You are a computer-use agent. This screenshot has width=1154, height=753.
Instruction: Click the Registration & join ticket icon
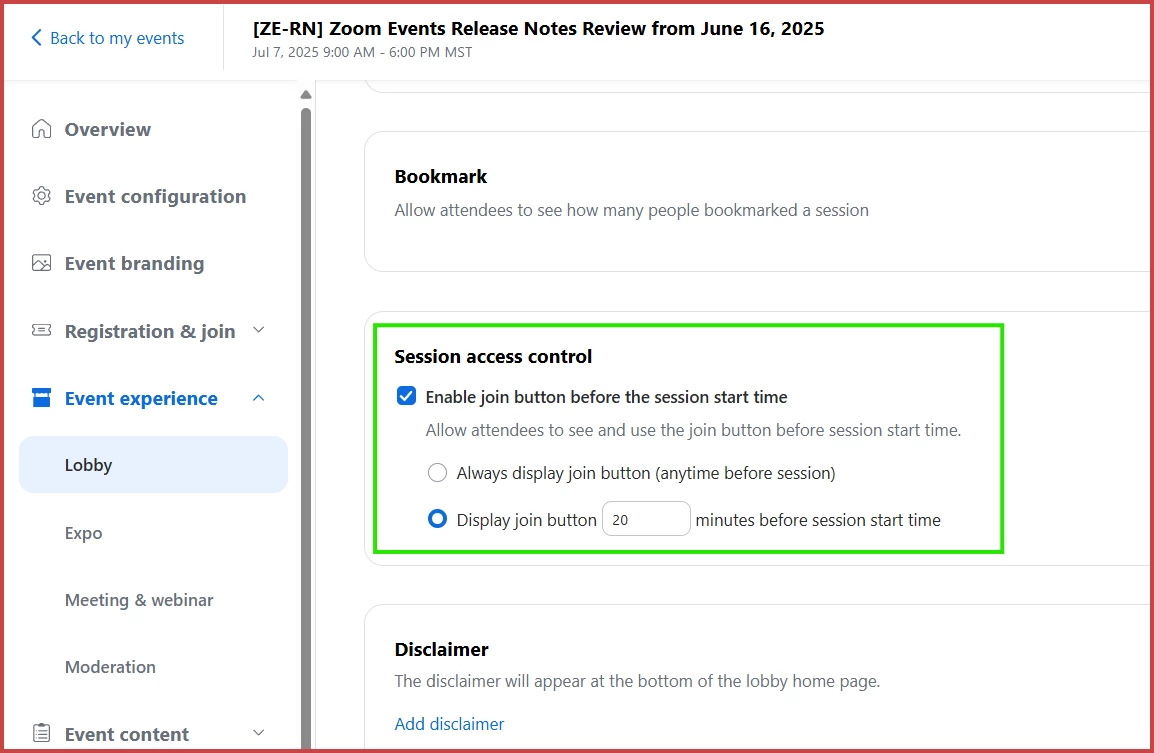[41, 330]
